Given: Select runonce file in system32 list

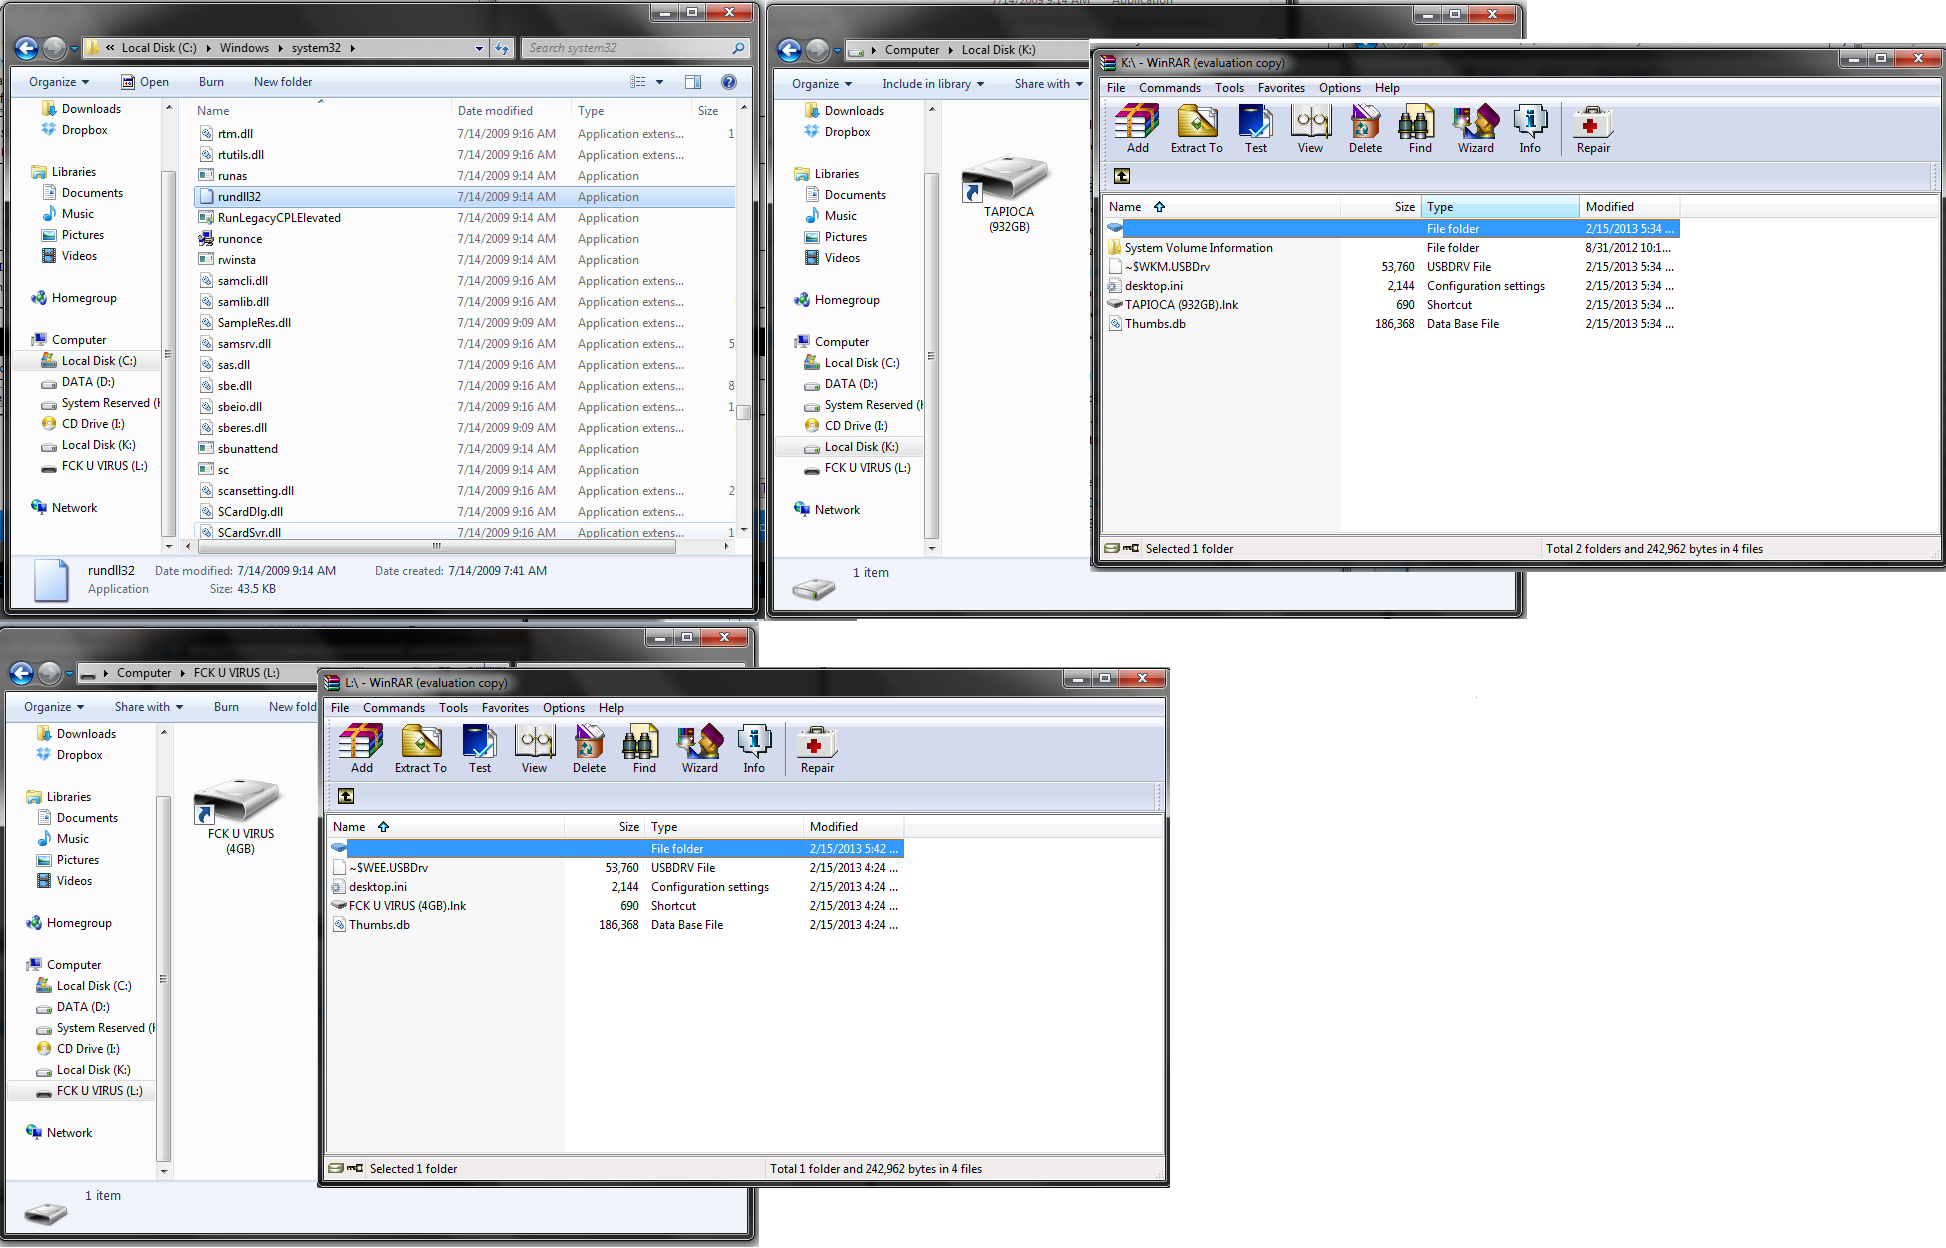Looking at the screenshot, I should tap(240, 239).
